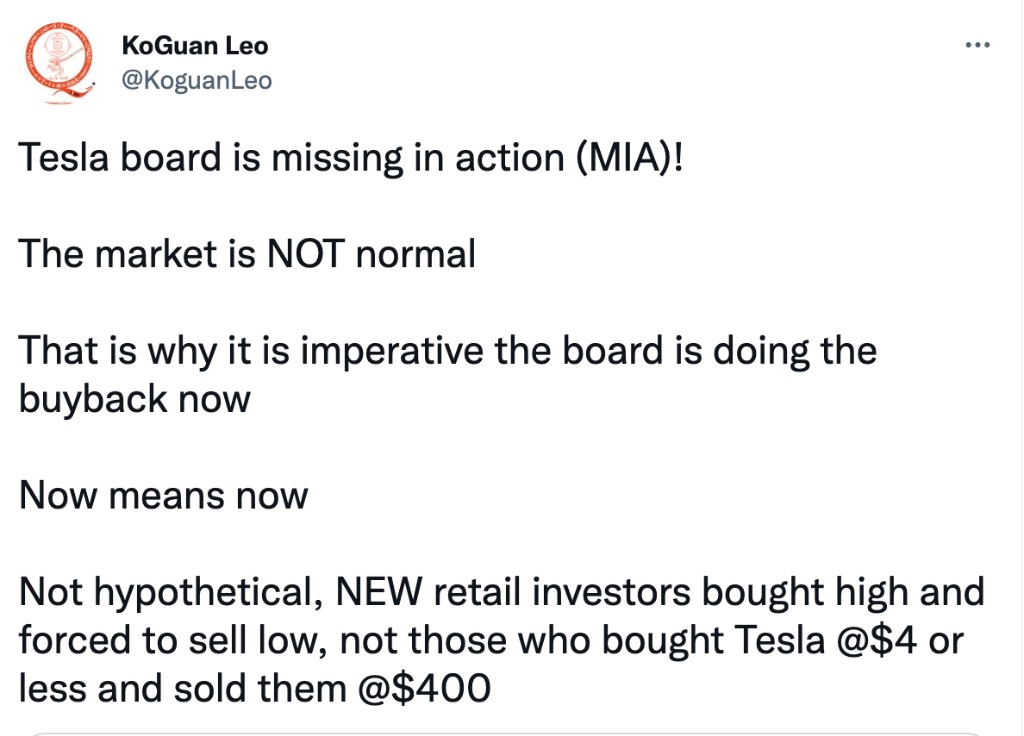Open the KoGuan Leo display name link
Viewport: 1024px width, 736px height.
194,46
